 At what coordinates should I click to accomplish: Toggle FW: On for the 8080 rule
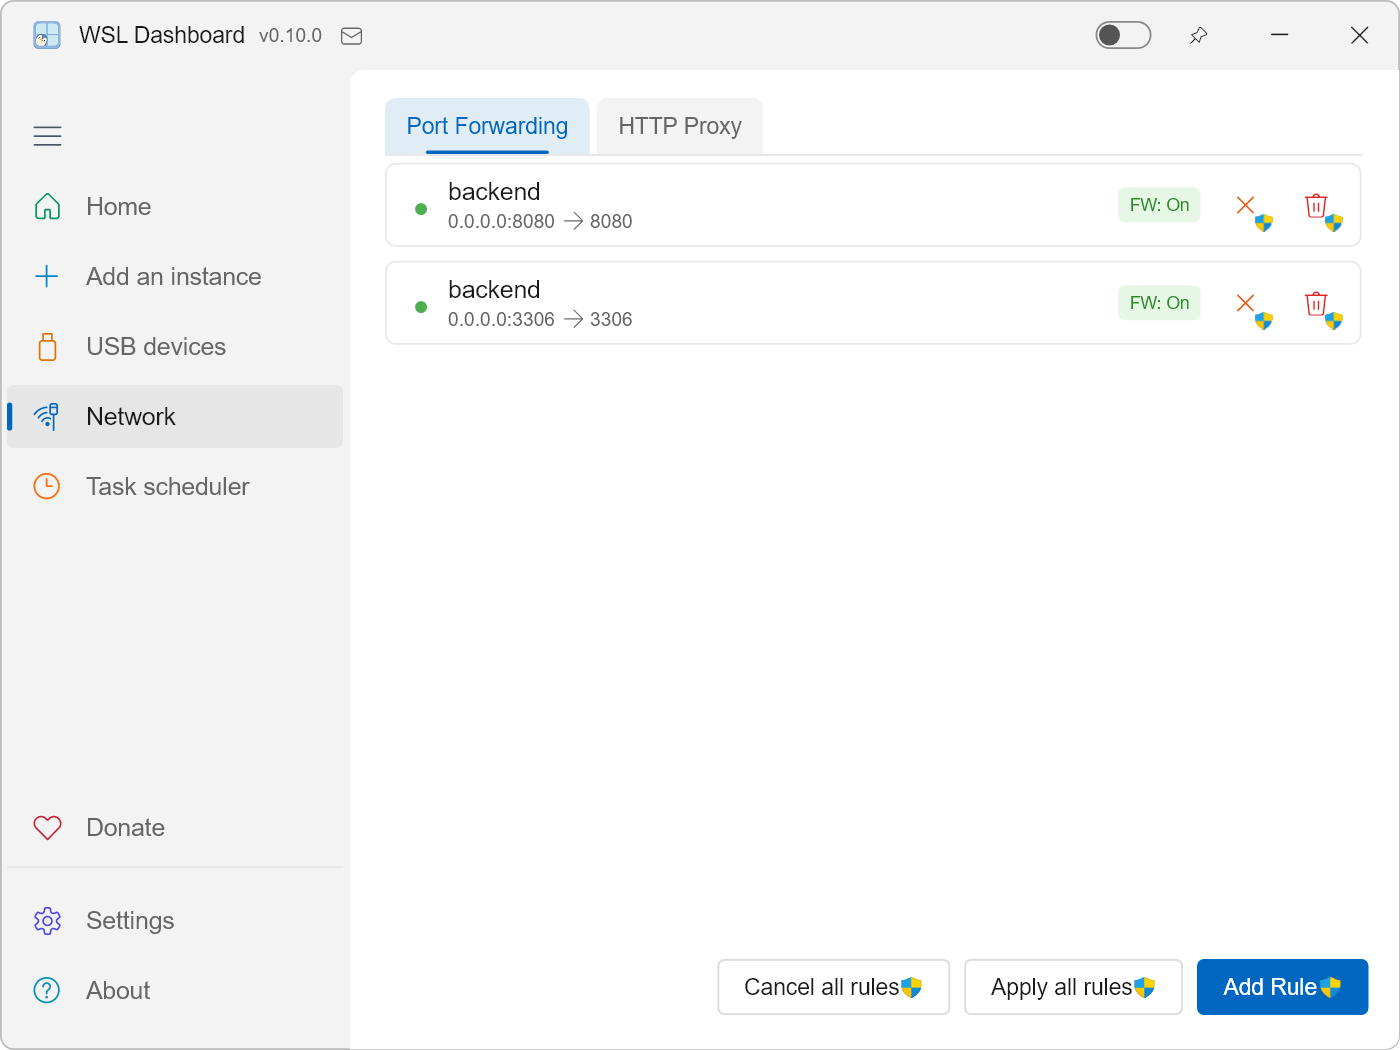(1159, 205)
